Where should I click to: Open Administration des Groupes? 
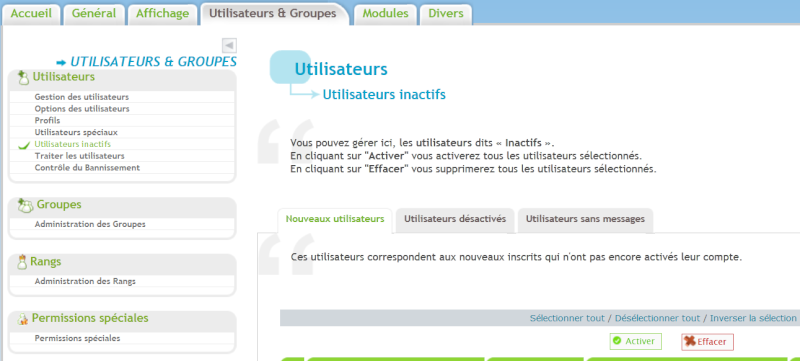tap(90, 224)
